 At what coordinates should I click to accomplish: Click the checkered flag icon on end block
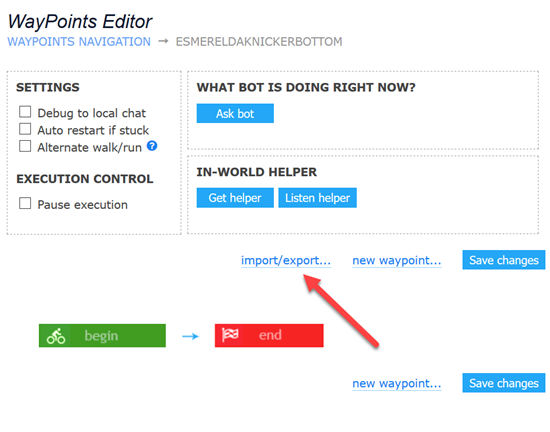[230, 335]
